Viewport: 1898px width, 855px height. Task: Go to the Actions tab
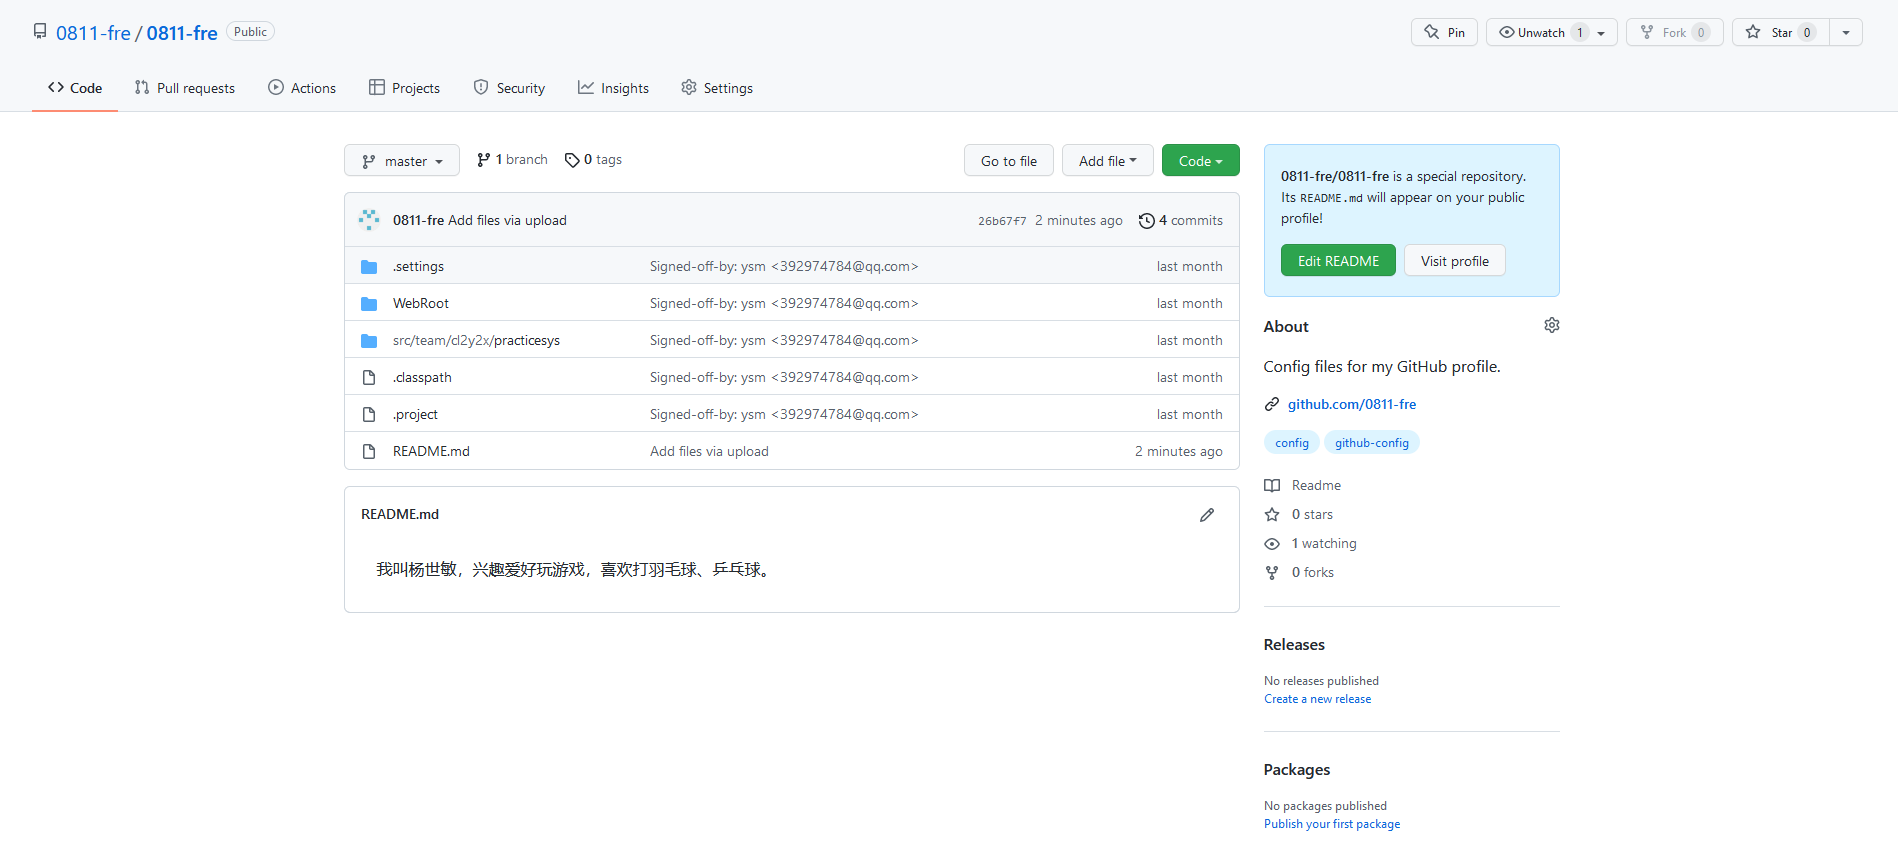[302, 88]
